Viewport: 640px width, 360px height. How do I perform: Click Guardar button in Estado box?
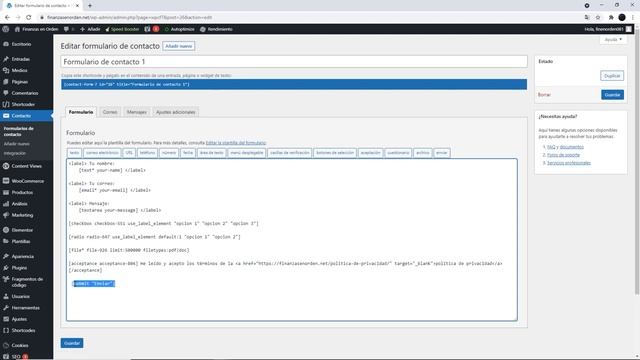(612, 95)
